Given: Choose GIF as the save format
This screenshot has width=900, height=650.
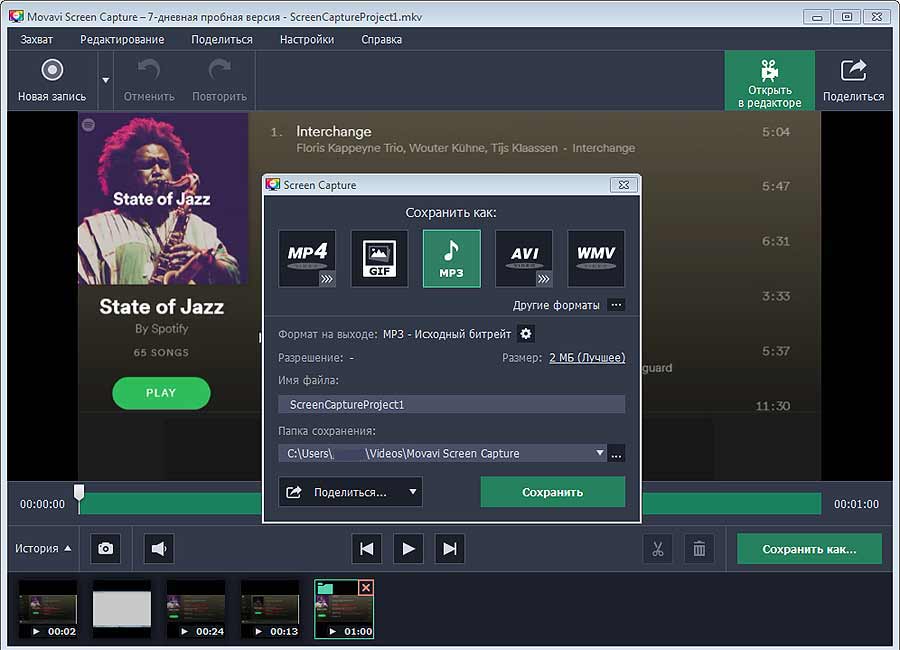Looking at the screenshot, I should (379, 258).
